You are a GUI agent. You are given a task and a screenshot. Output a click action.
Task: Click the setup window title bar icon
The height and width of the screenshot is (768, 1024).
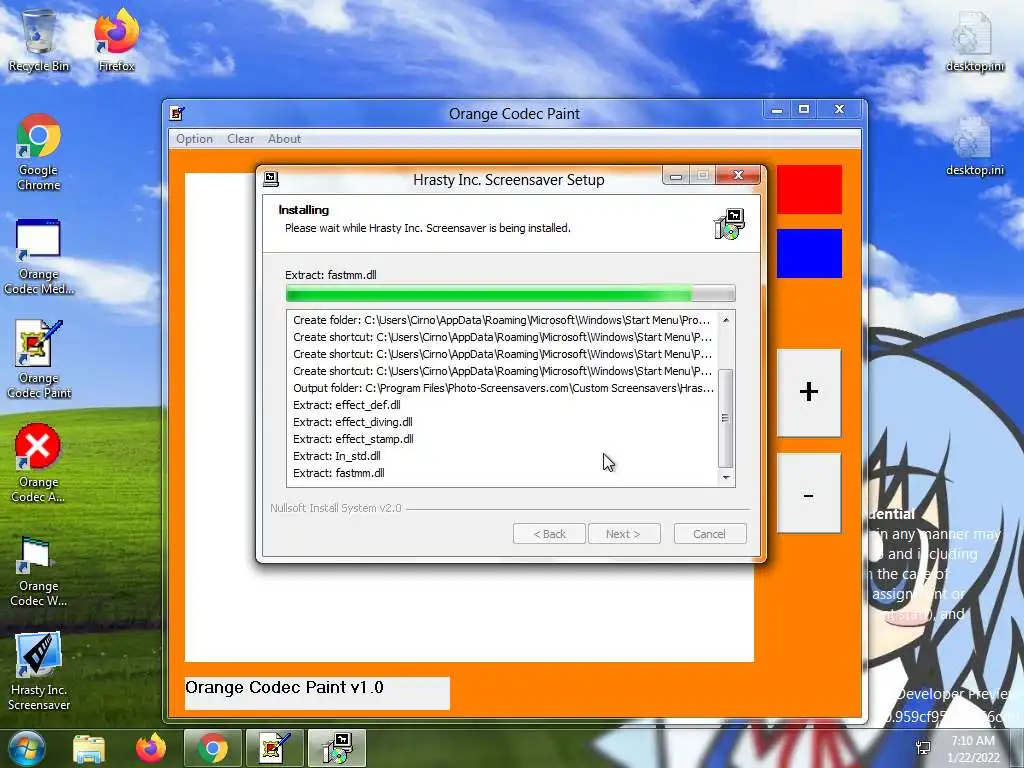click(271, 179)
